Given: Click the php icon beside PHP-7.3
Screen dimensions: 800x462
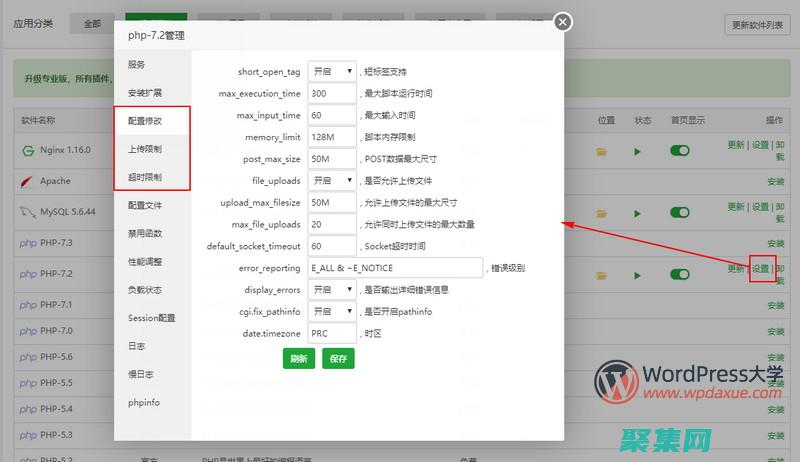Looking at the screenshot, I should [x=28, y=243].
